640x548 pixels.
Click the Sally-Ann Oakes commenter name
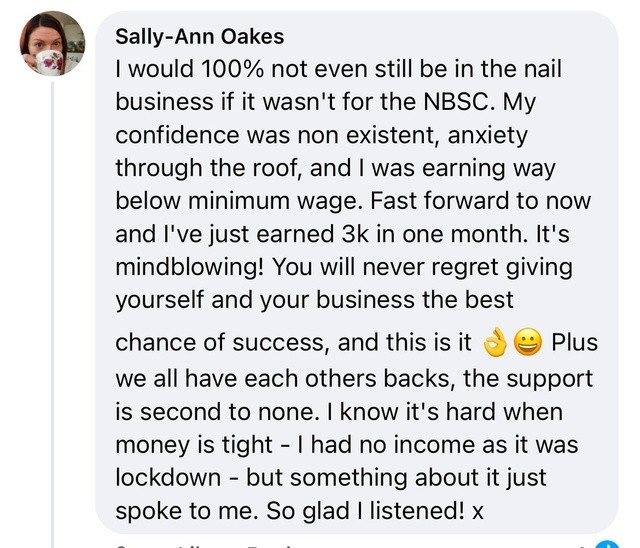(200, 37)
